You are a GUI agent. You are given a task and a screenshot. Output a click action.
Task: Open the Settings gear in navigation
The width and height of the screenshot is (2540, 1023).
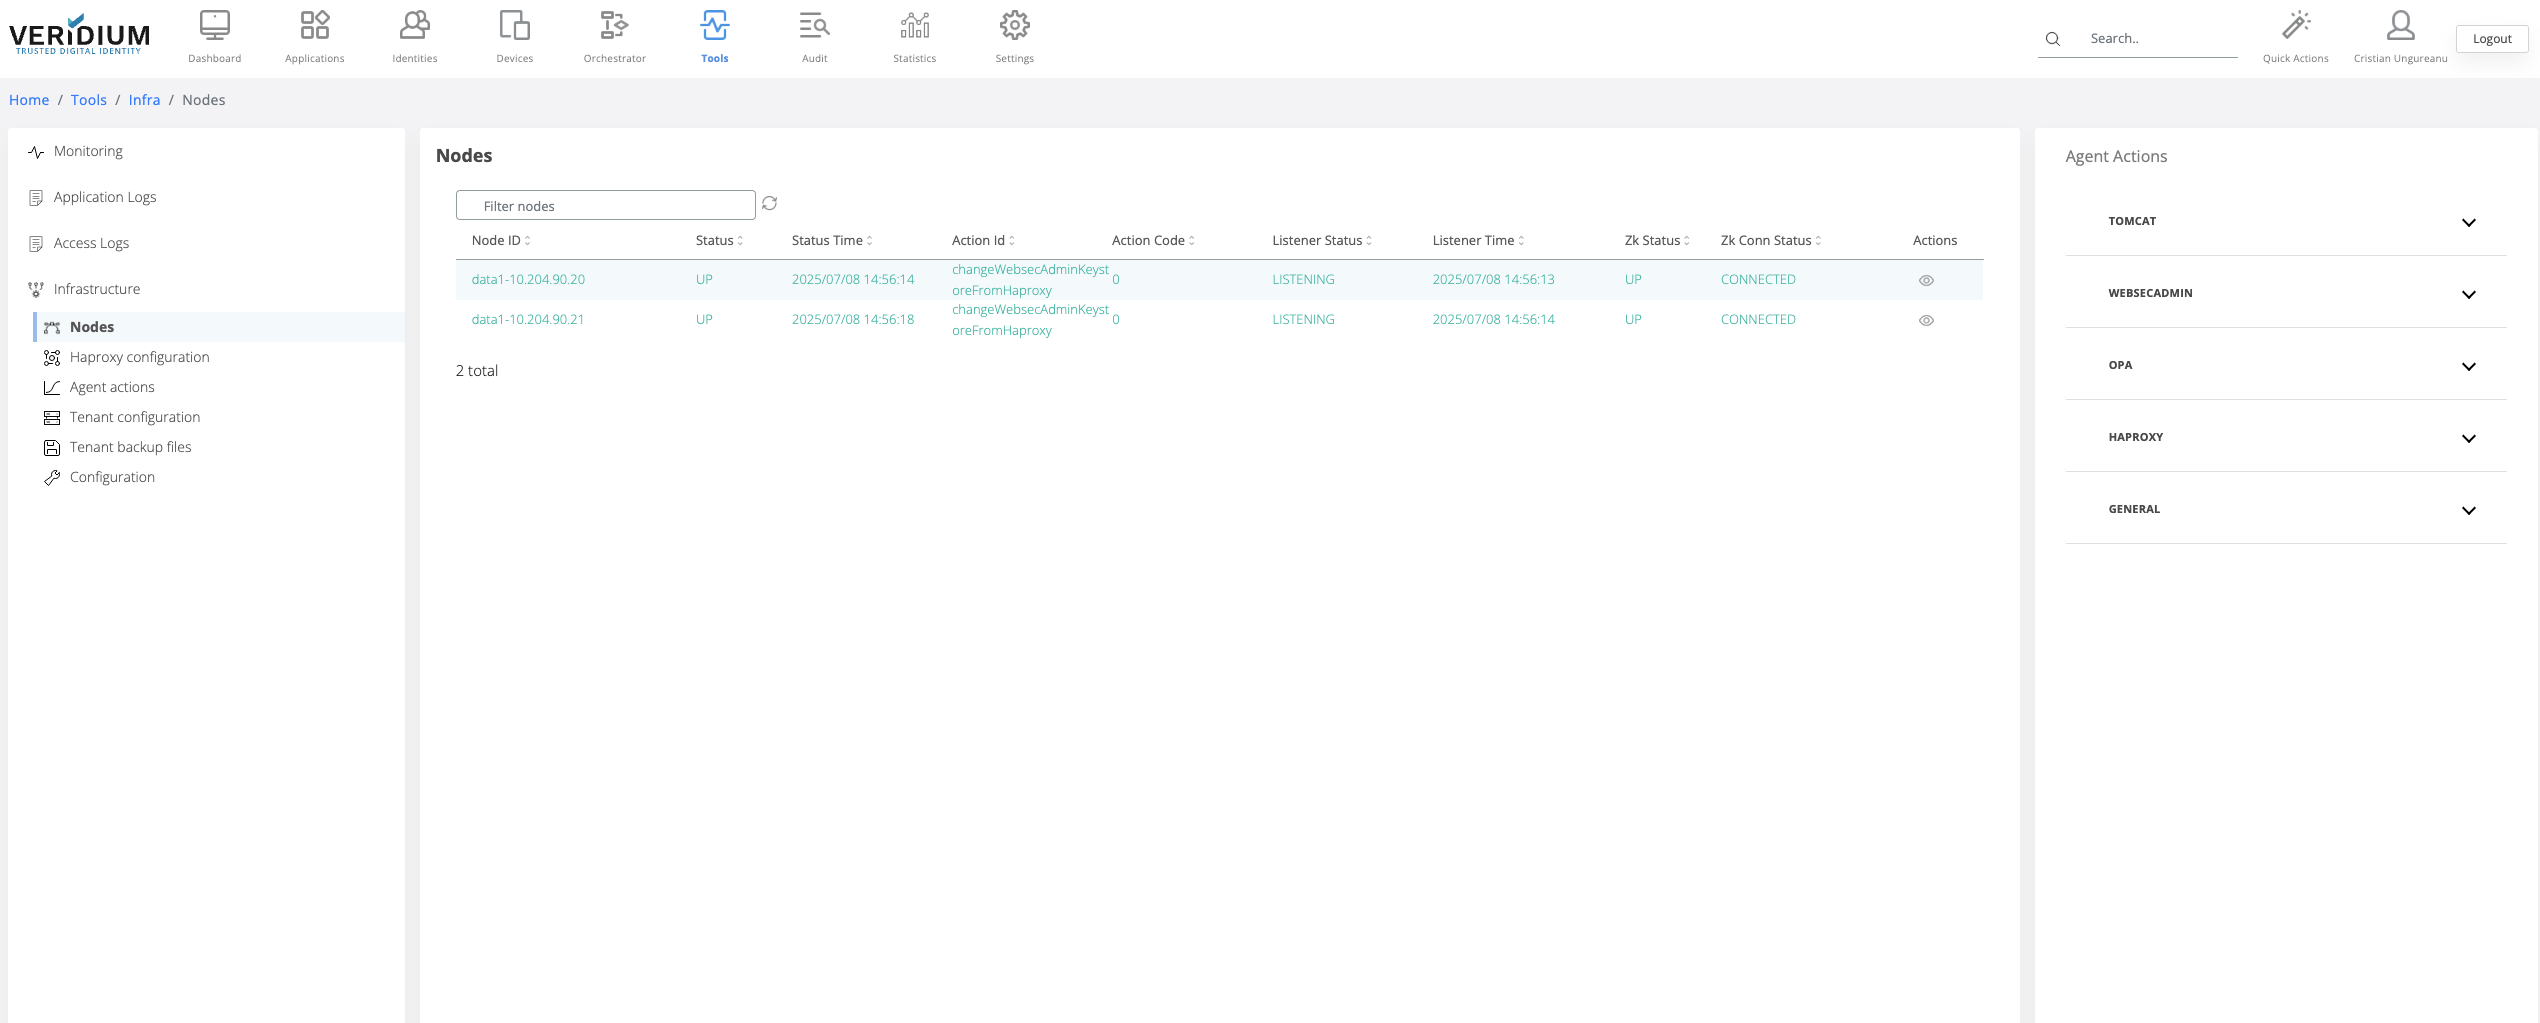click(x=1014, y=26)
